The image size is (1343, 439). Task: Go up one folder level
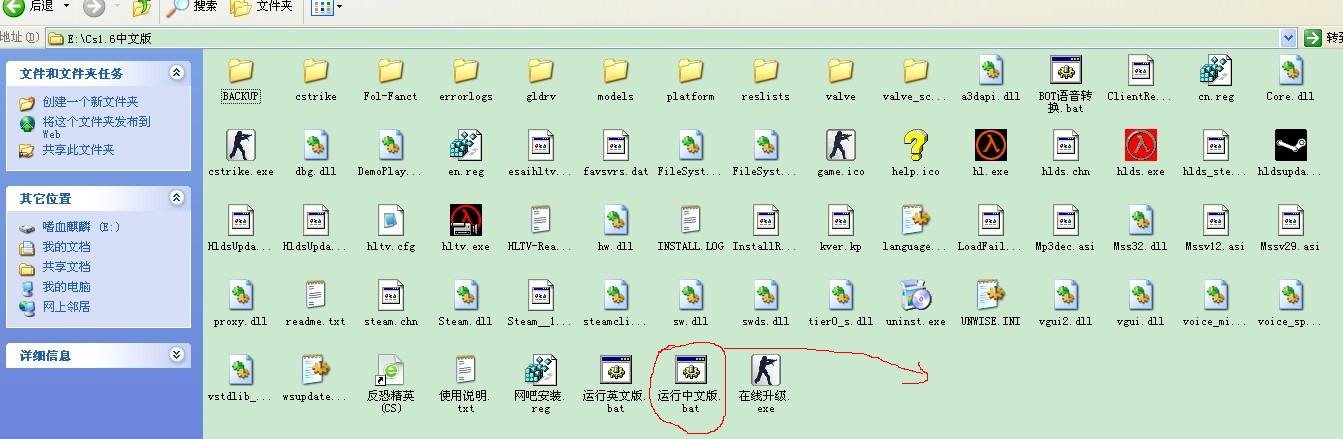pyautogui.click(x=143, y=8)
